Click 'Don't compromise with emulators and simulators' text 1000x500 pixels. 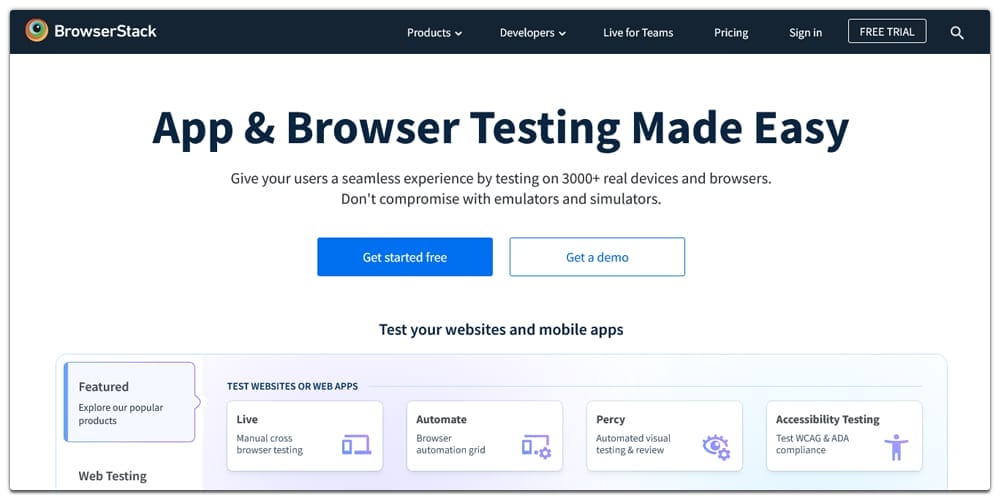(501, 199)
